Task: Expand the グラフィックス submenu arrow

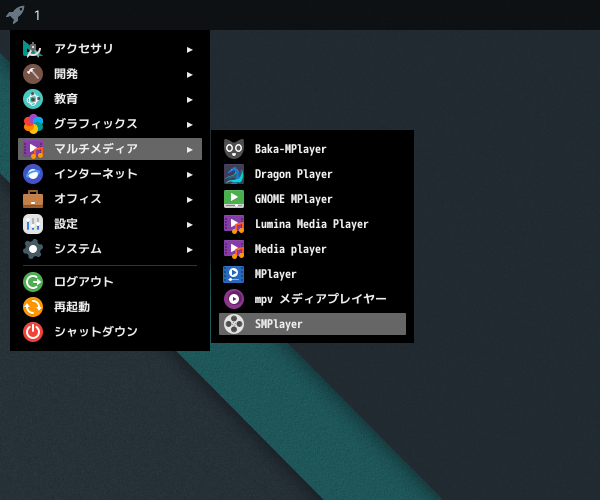Action: 189,125
